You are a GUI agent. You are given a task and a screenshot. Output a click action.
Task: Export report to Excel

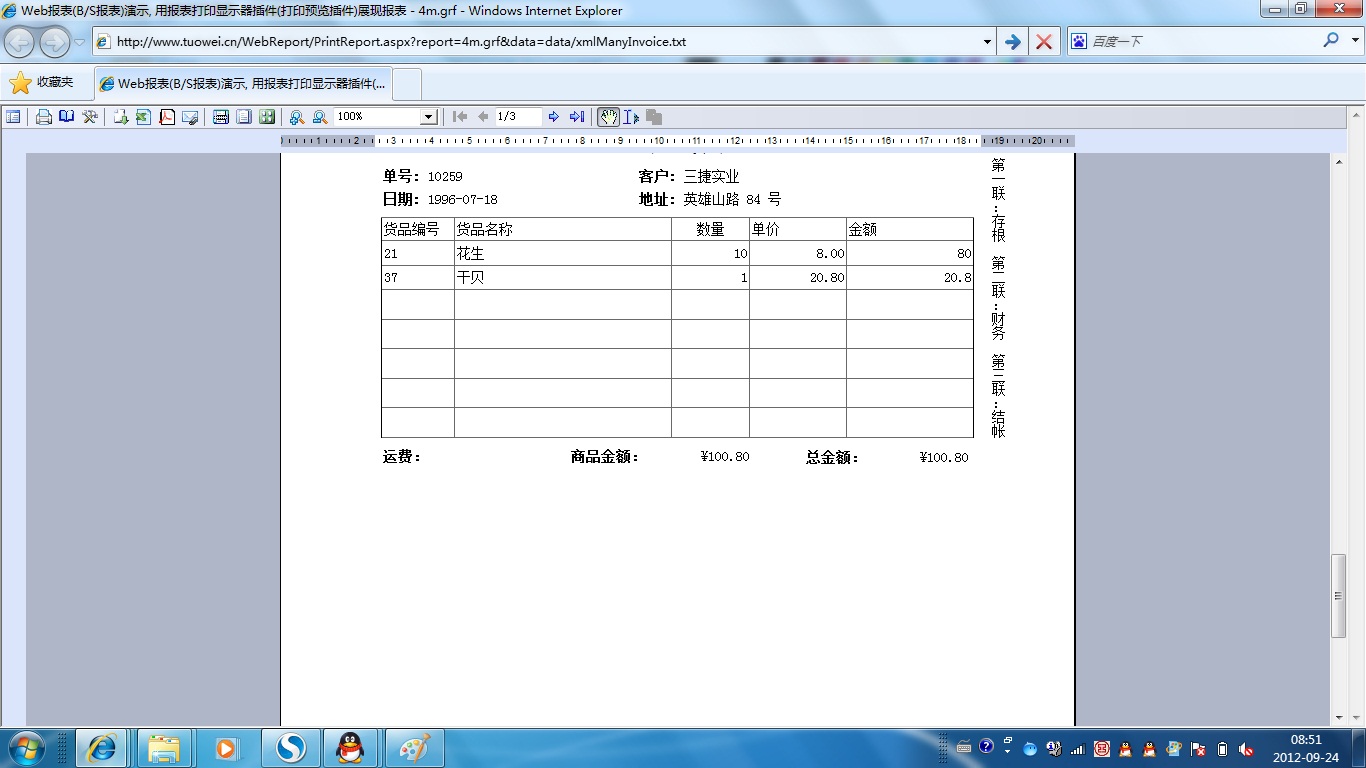pyautogui.click(x=143, y=117)
